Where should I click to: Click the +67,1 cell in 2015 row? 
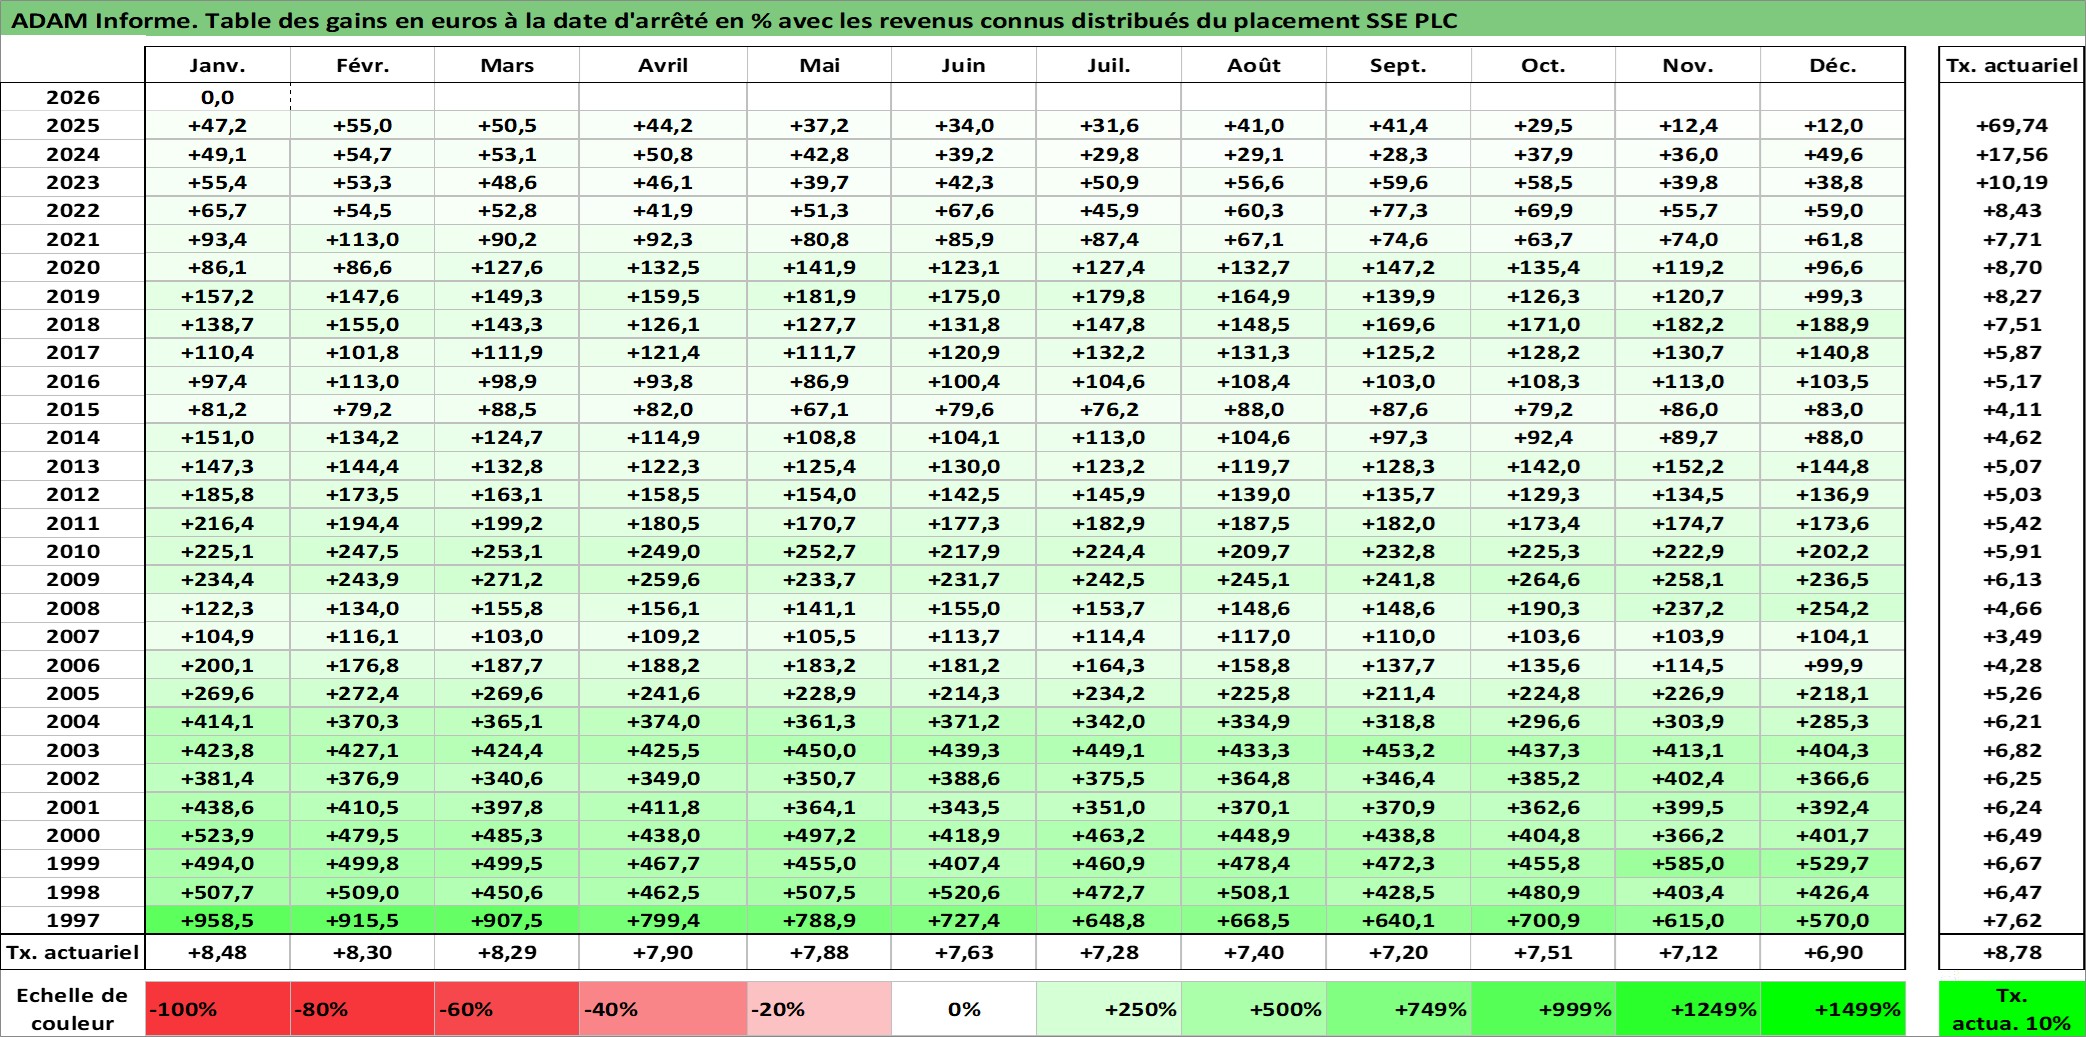tap(819, 409)
